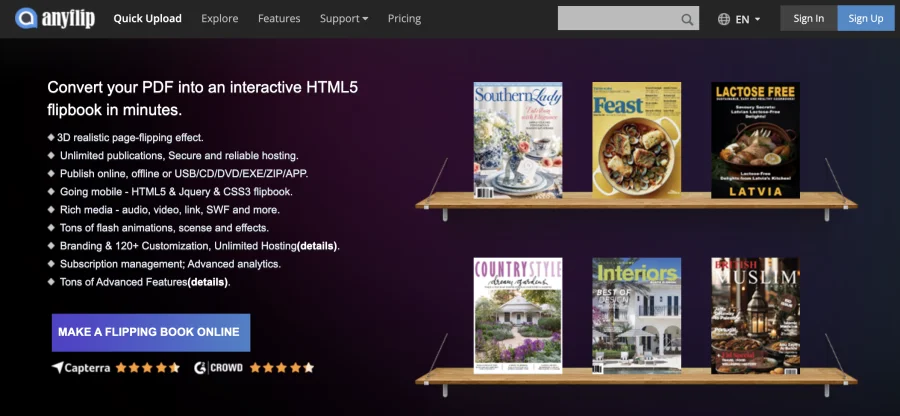Click "Subscription management" feature line
900x416 pixels.
point(170,265)
